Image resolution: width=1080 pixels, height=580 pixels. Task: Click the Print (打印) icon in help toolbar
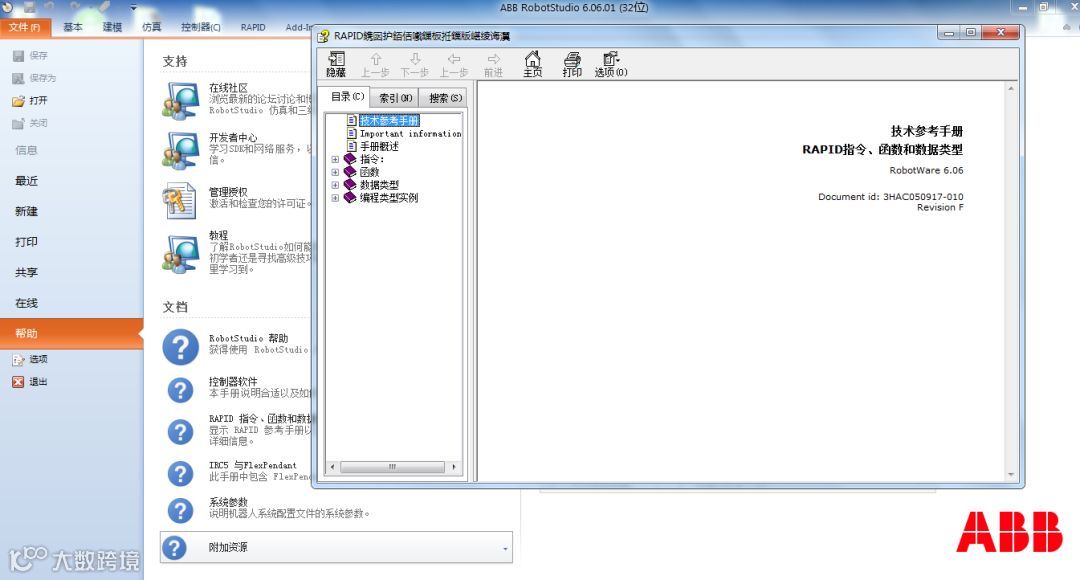click(572, 64)
